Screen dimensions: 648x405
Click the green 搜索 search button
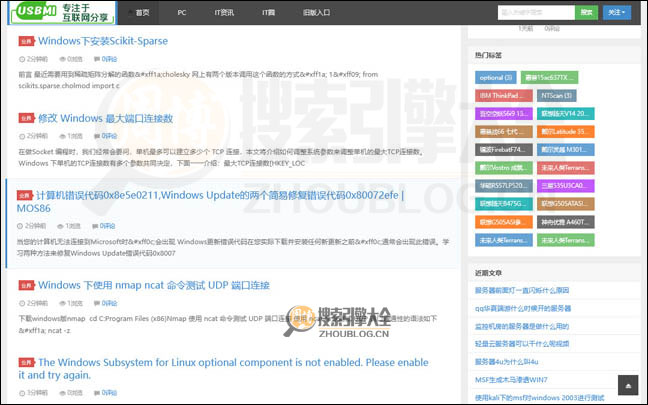586,12
